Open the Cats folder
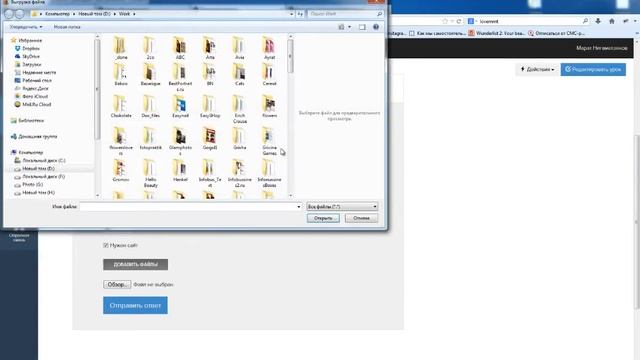Image resolution: width=640 pixels, height=360 pixels. tap(240, 75)
